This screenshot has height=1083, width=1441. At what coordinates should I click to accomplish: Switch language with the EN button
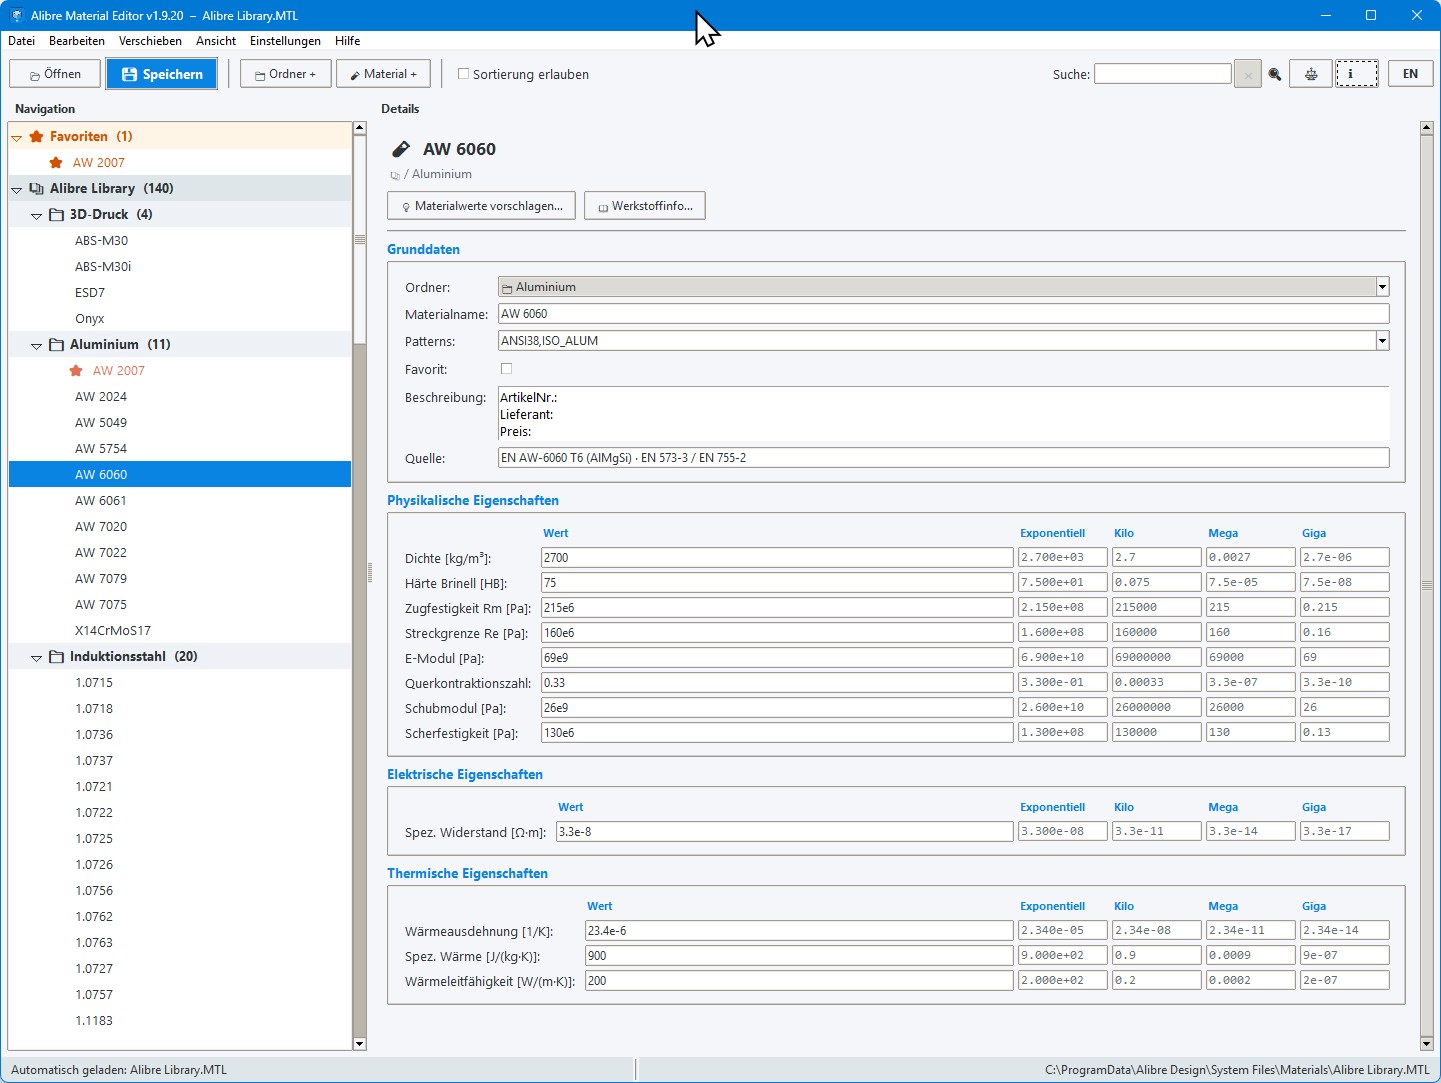1410,74
